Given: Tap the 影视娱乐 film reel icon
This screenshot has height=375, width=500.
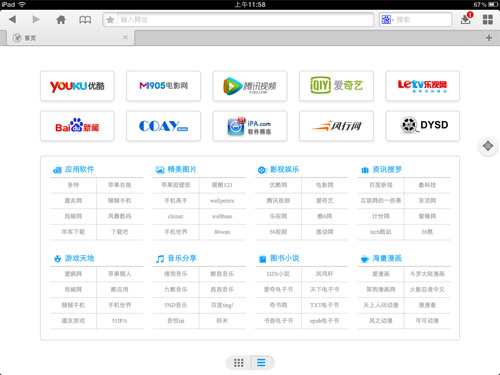Looking at the screenshot, I should pos(262,170).
